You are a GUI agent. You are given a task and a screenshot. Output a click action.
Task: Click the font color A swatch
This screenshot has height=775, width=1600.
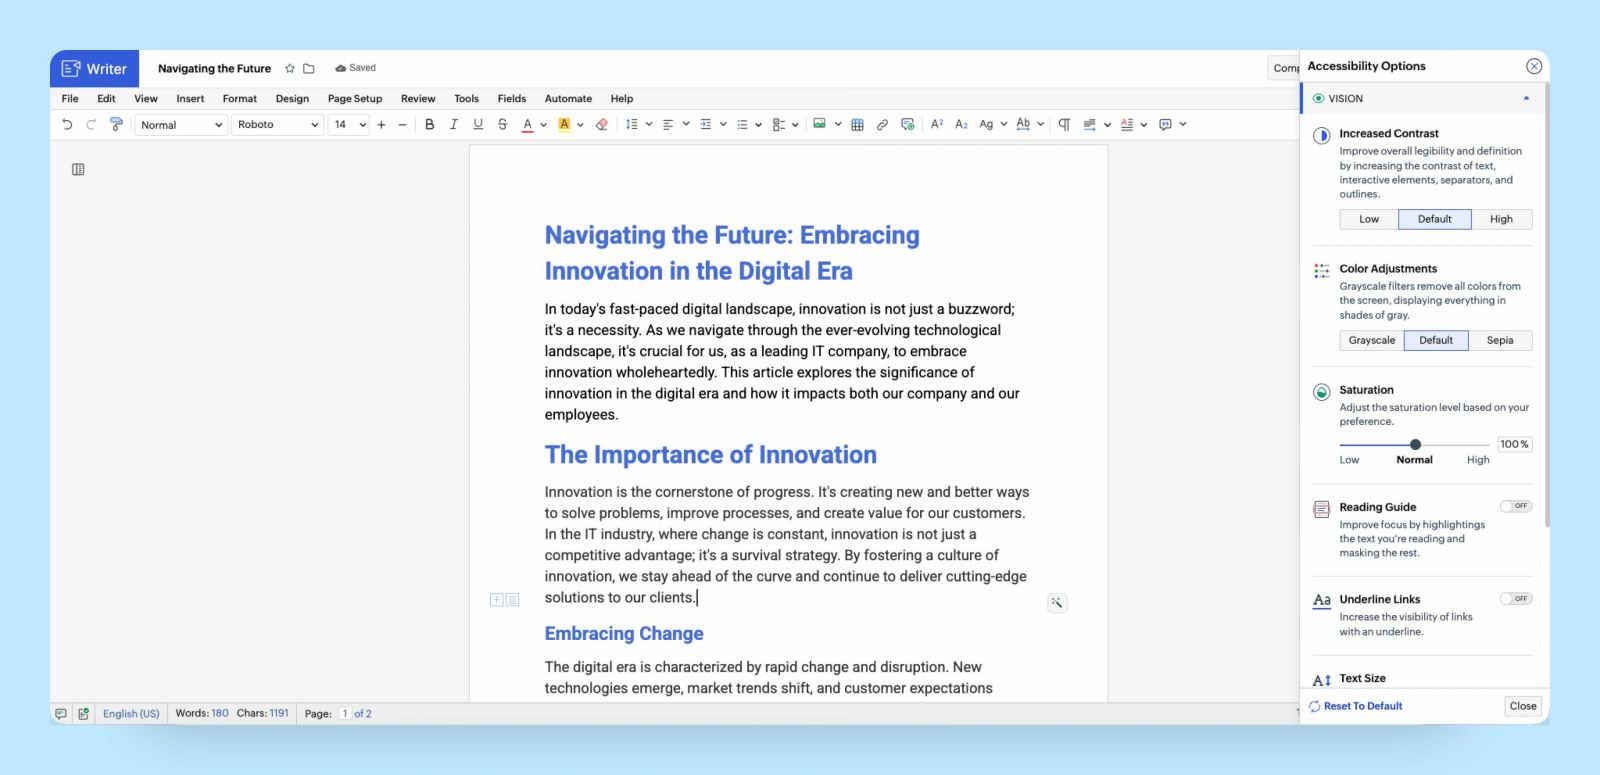coord(527,124)
